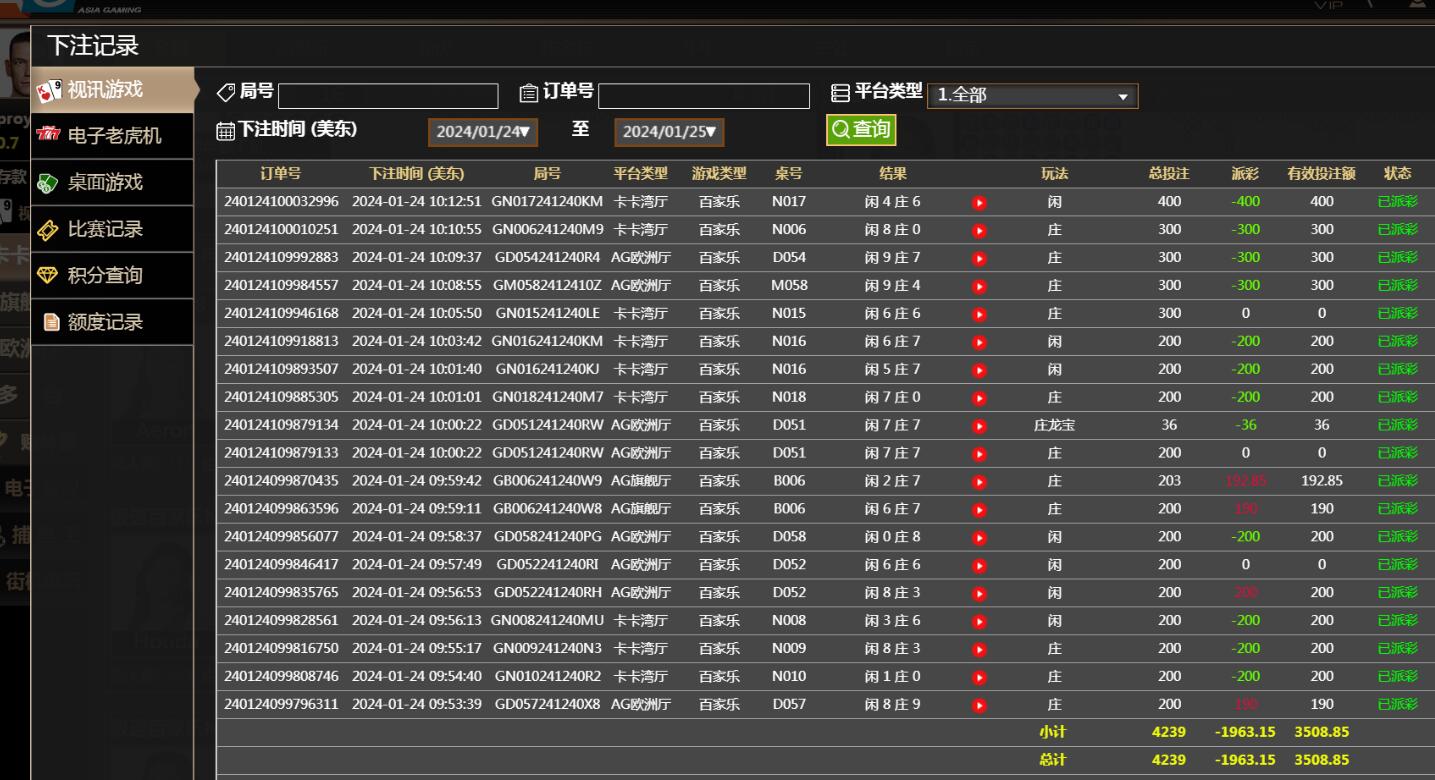Play video replay for order 240124099870435
1435x780 pixels.
(979, 482)
